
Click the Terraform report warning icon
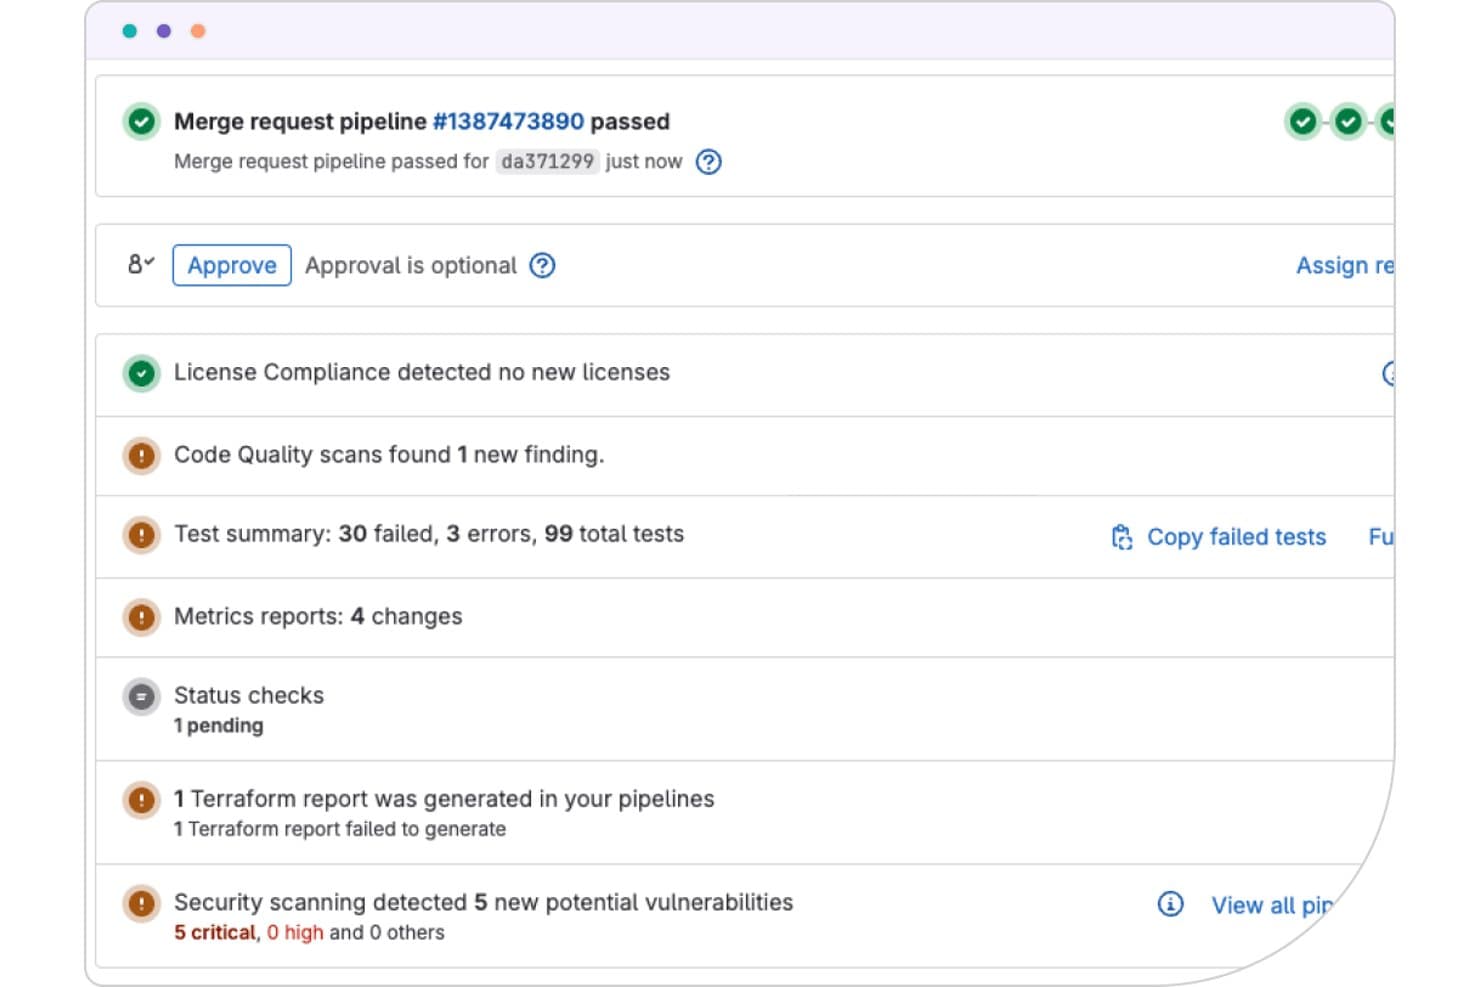click(x=142, y=800)
